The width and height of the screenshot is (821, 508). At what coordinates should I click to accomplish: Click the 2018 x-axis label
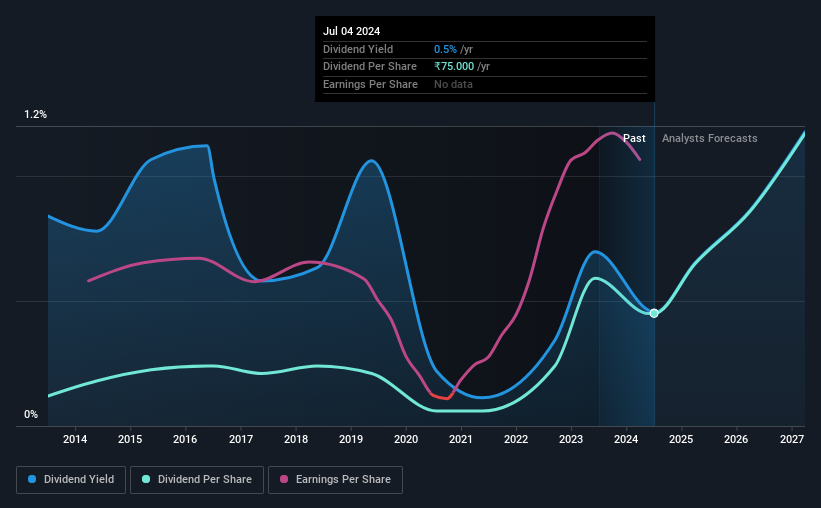click(296, 439)
